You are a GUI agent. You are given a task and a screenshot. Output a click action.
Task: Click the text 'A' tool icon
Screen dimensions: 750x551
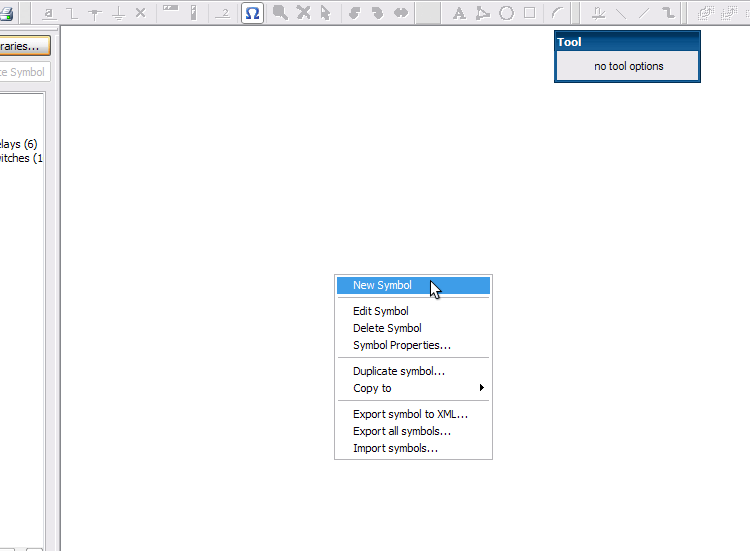[x=459, y=13]
